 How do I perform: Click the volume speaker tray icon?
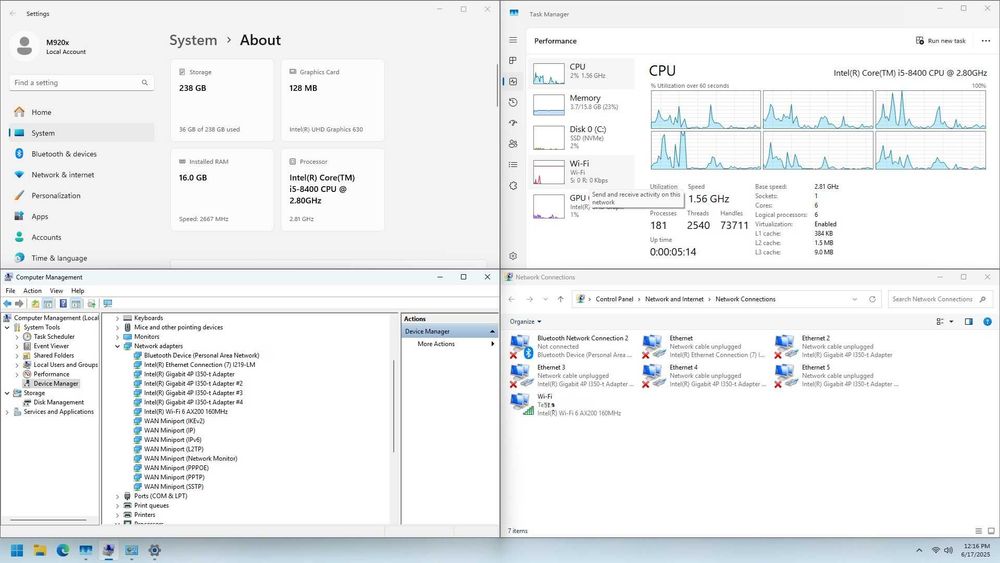click(948, 550)
